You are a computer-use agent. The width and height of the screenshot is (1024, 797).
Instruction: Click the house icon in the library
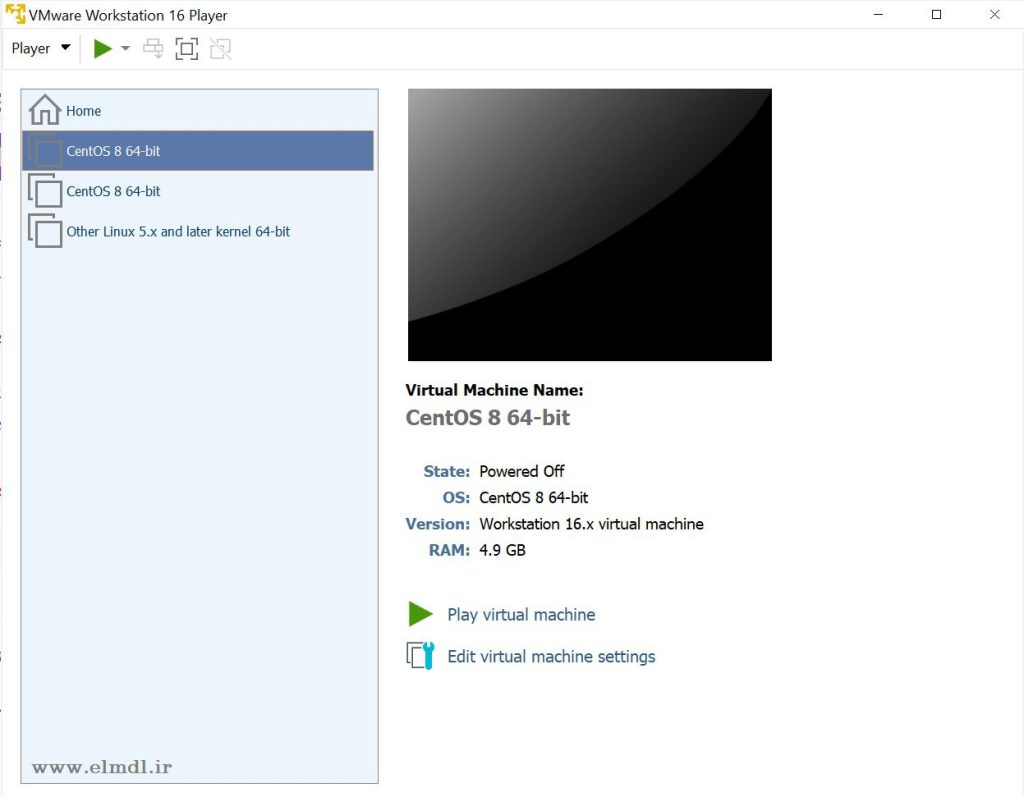(x=45, y=110)
